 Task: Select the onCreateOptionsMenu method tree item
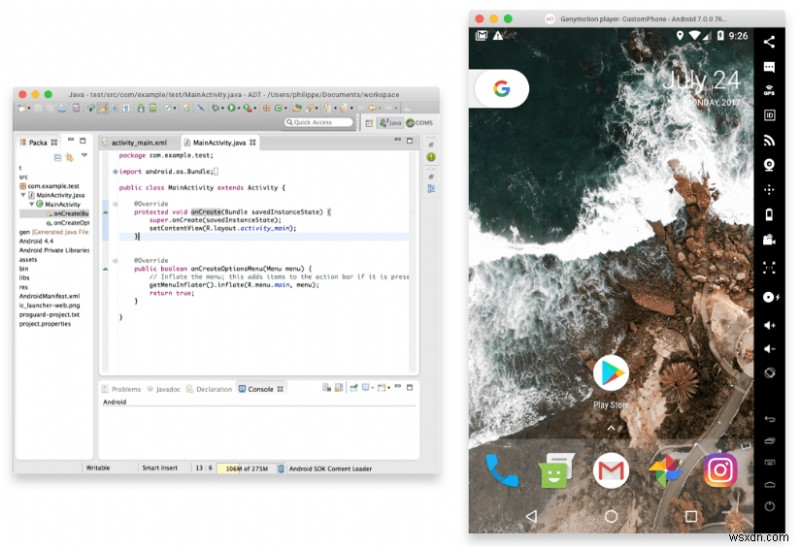coord(67,222)
